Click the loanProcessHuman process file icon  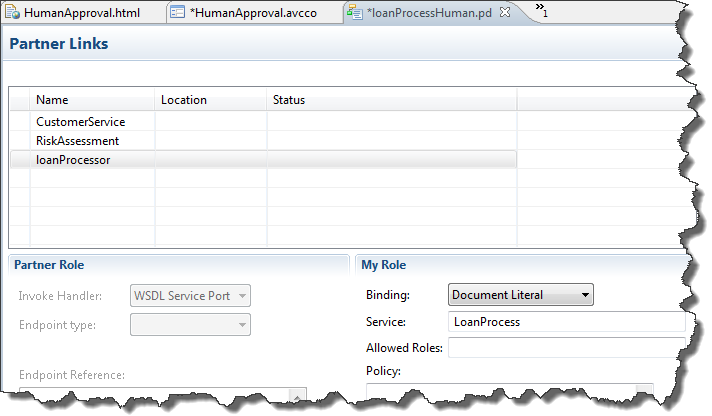[355, 14]
